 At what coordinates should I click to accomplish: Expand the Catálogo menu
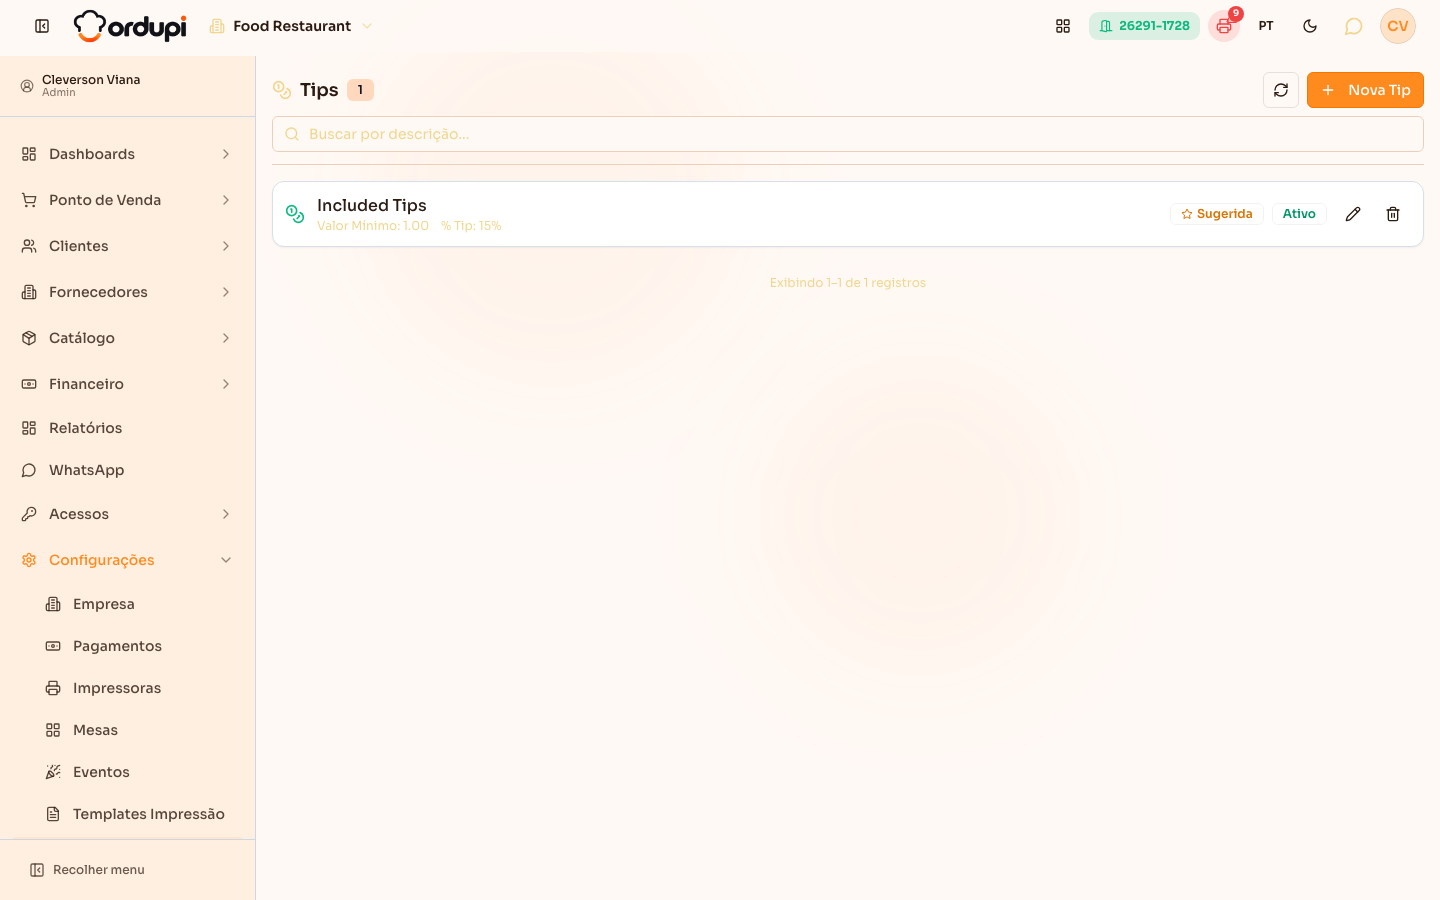(x=128, y=338)
